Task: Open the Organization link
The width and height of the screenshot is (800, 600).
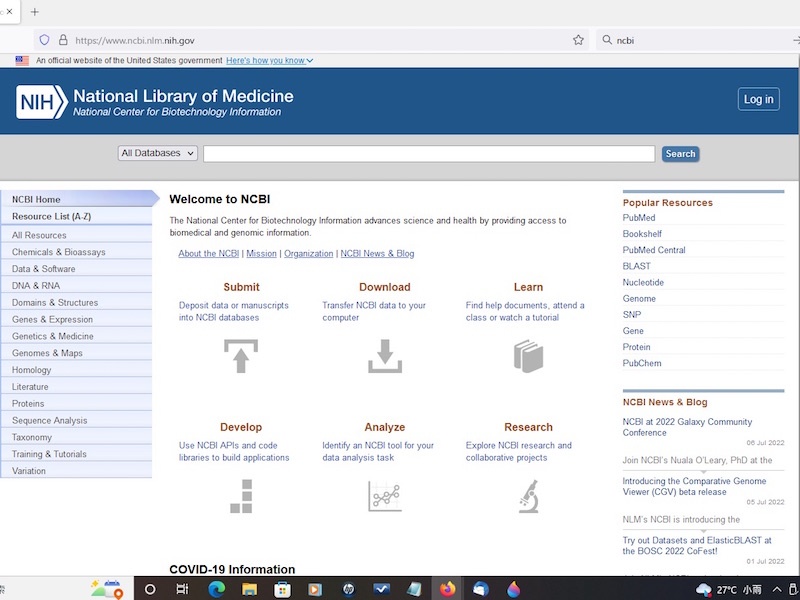Action: [309, 254]
